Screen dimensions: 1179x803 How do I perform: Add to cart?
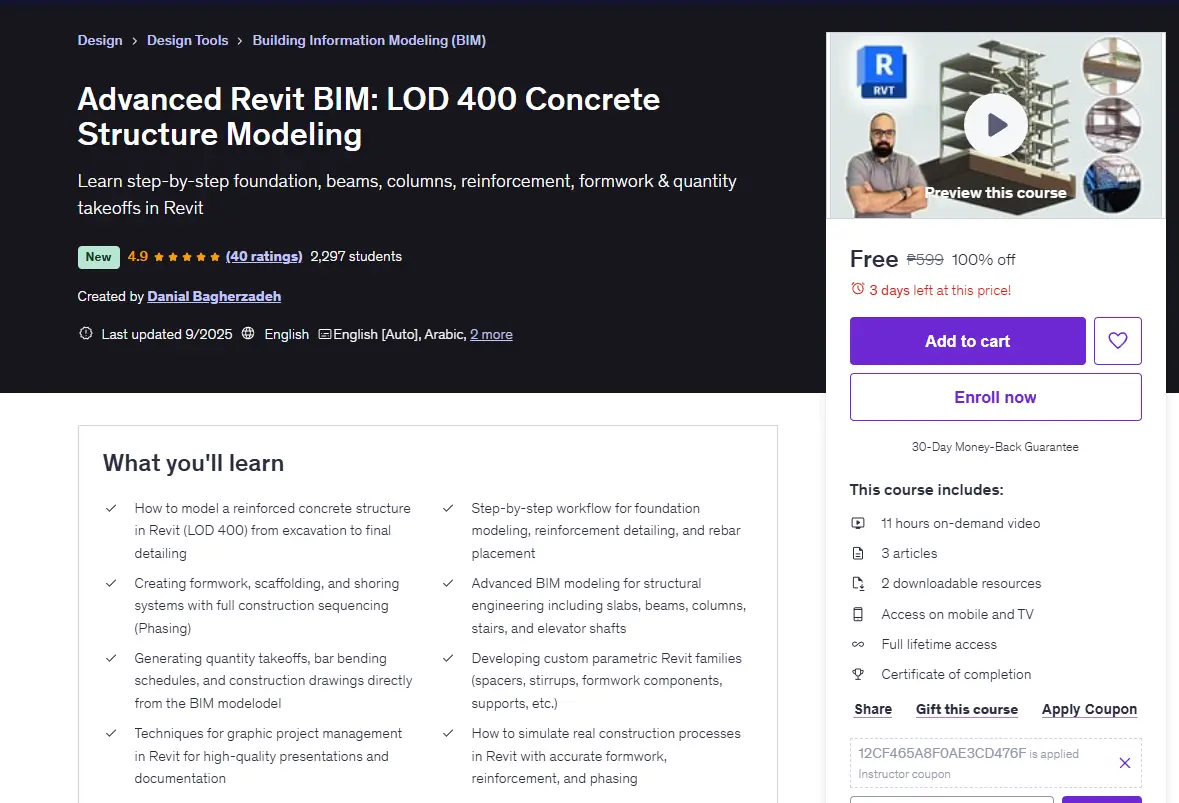[x=968, y=341]
